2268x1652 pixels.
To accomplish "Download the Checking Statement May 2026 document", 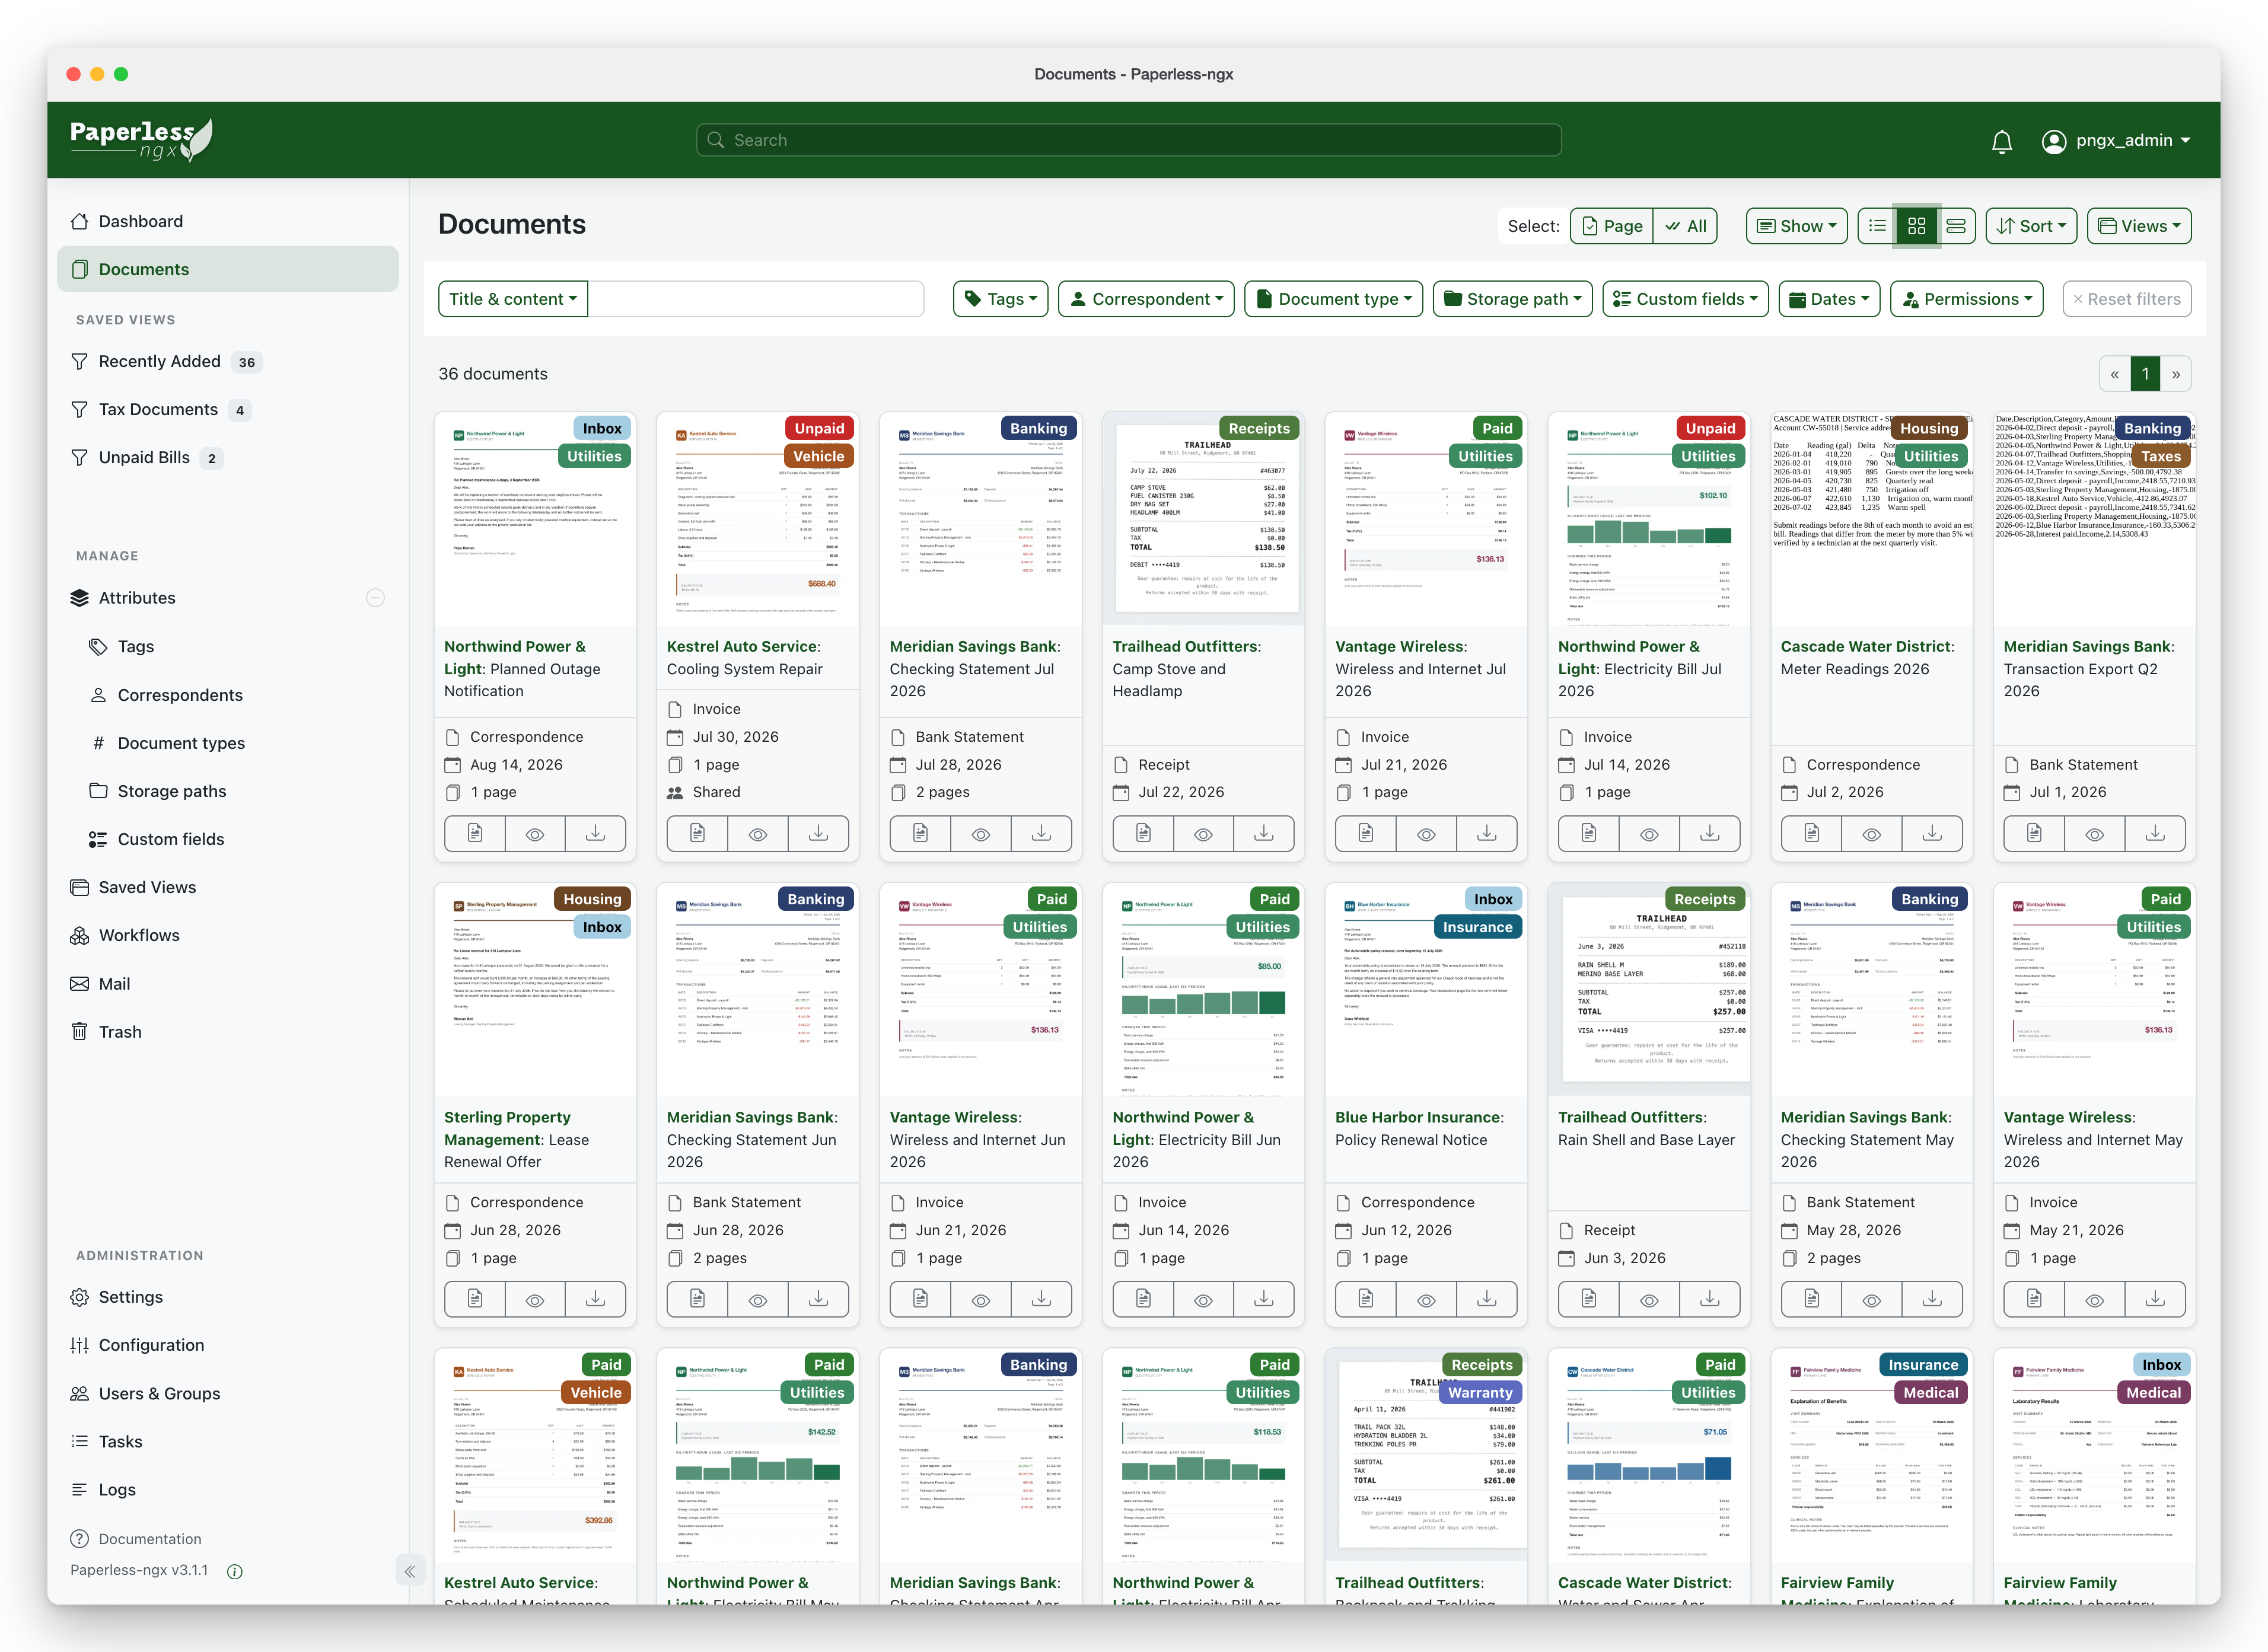I will [x=1932, y=1299].
